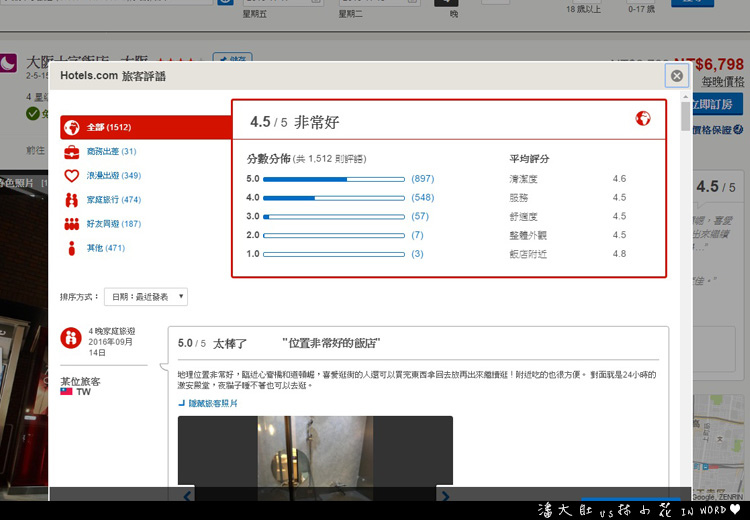Click the business trip briefcase icon

pos(72,152)
